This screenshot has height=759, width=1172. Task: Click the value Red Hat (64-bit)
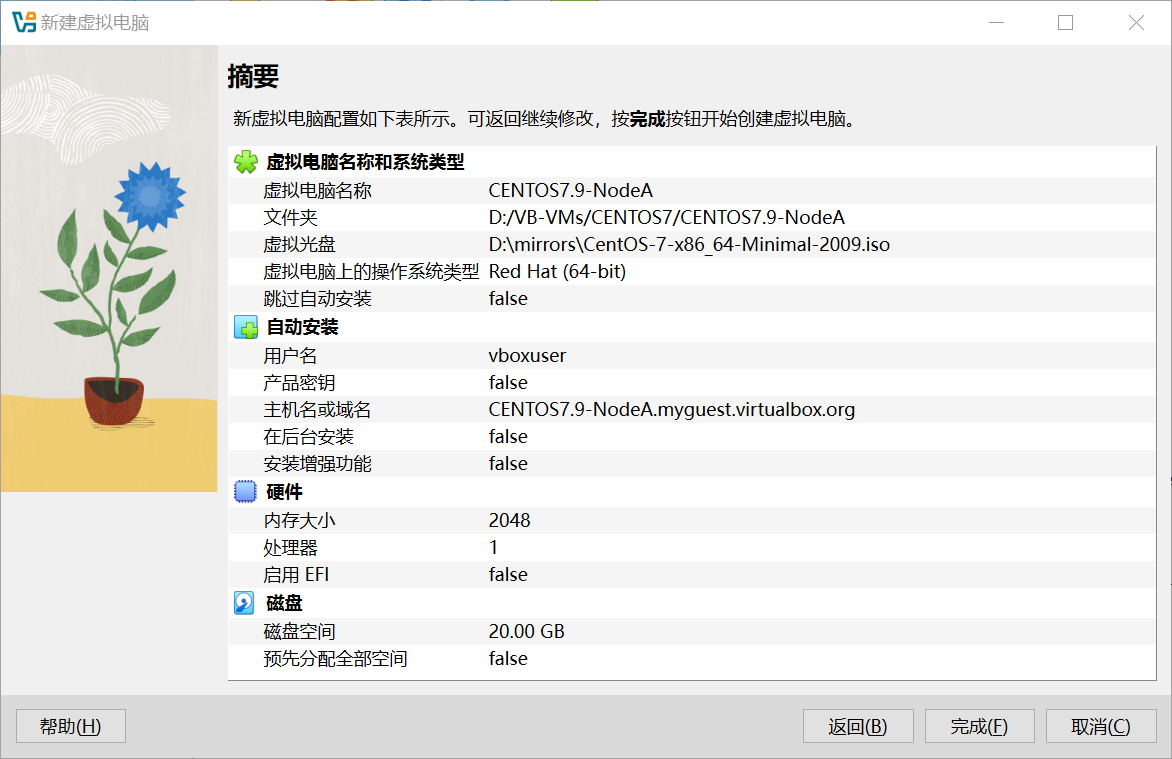pos(558,271)
